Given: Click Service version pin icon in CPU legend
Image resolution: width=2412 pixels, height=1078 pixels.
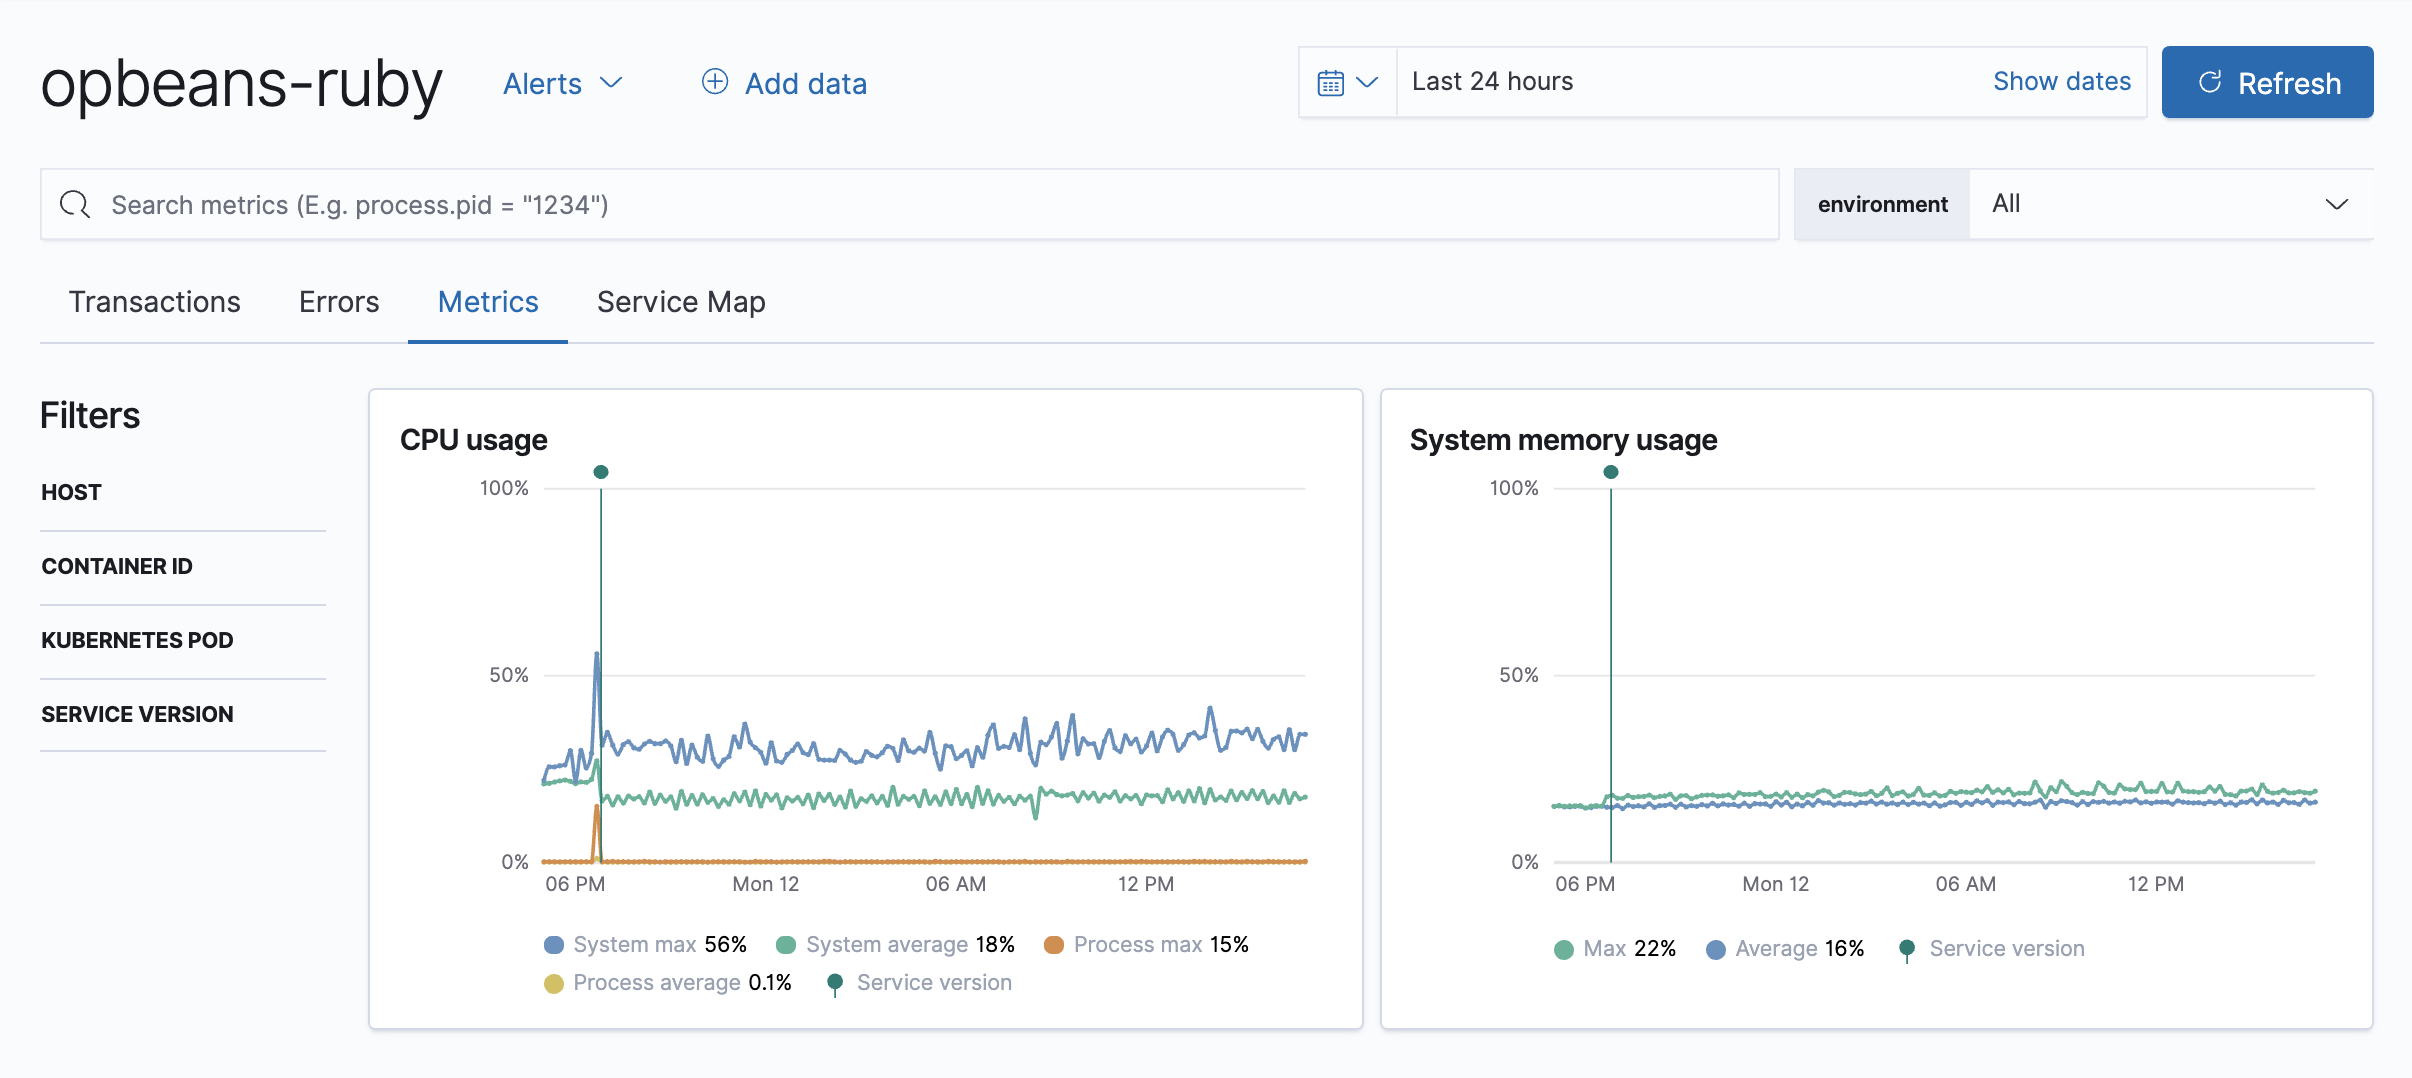Looking at the screenshot, I should (835, 983).
